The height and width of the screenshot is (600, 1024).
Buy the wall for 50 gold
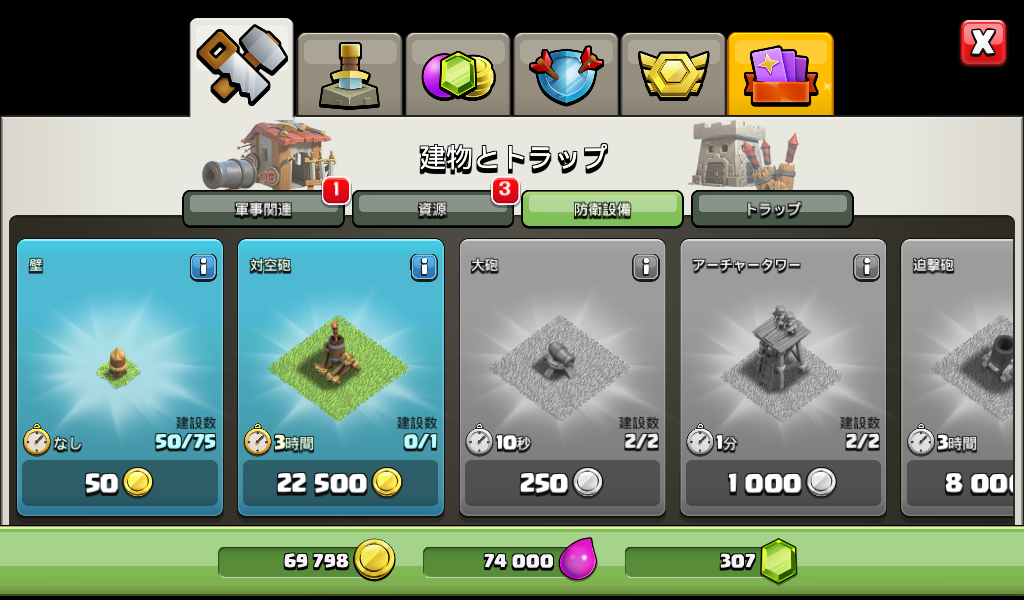coord(120,483)
